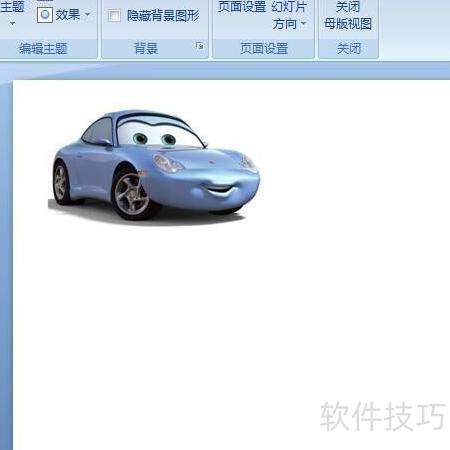Select the blue cartoon car image
The height and width of the screenshot is (450, 450).
coord(154,167)
